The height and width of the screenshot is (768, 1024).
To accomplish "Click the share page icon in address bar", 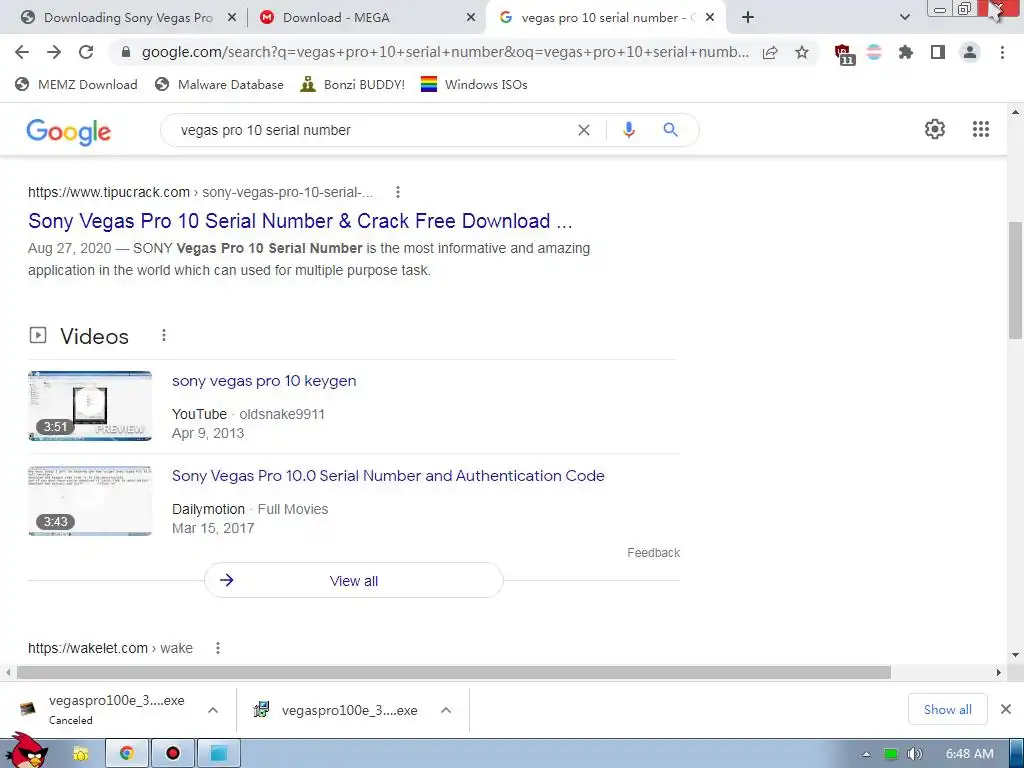I will coord(770,52).
